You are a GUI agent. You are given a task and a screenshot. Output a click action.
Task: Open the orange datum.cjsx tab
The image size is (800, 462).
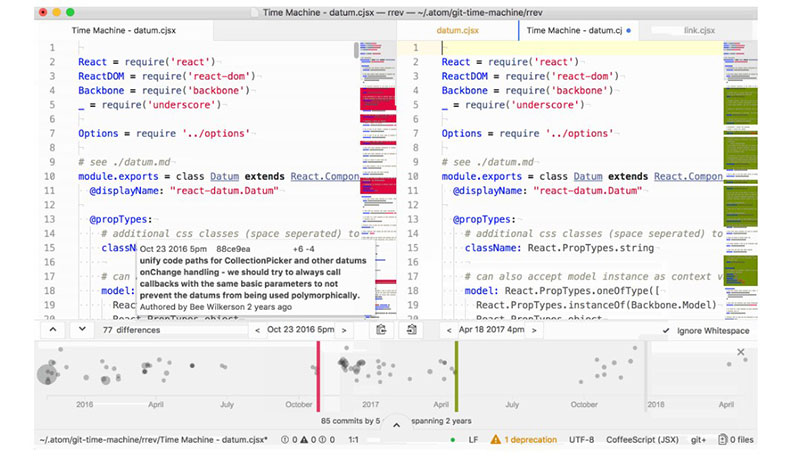tap(458, 31)
